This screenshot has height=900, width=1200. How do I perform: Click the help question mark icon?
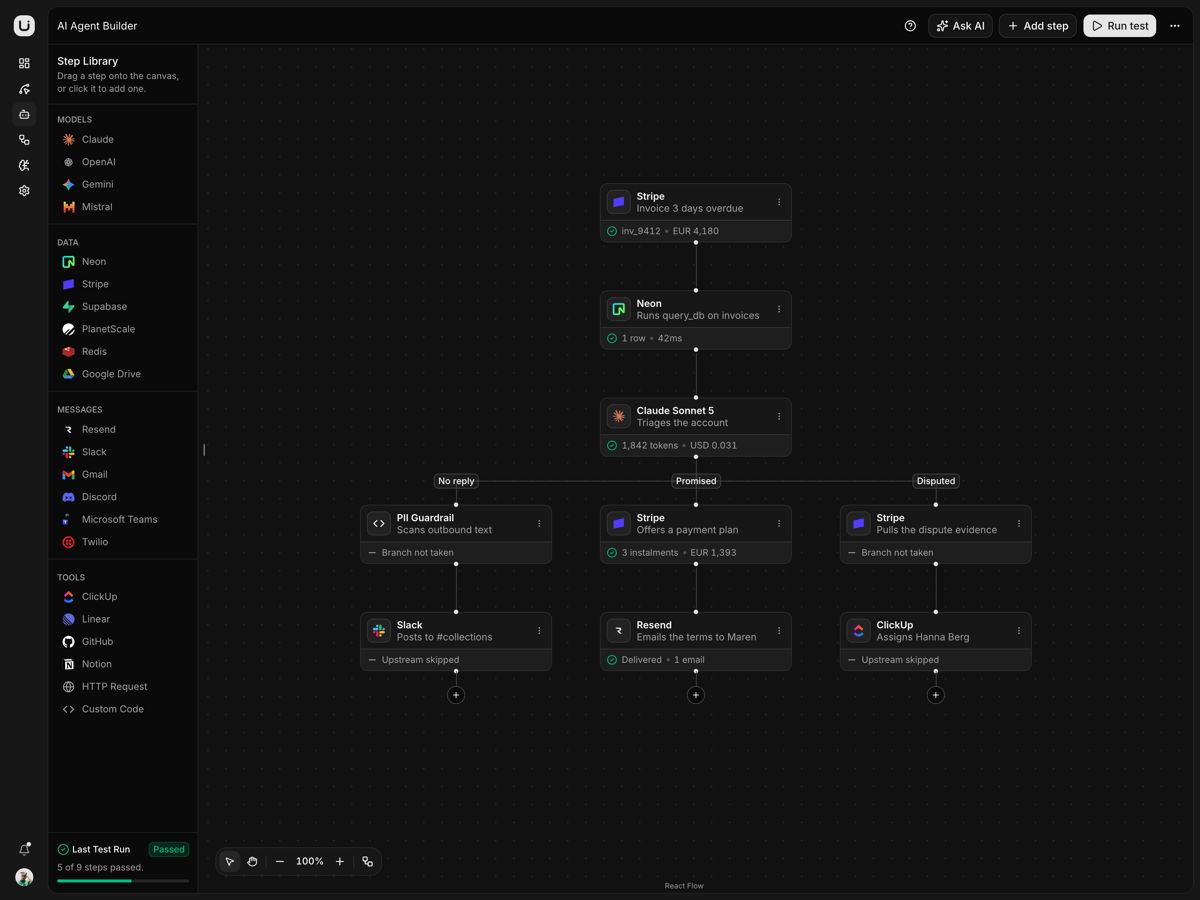[x=910, y=26]
